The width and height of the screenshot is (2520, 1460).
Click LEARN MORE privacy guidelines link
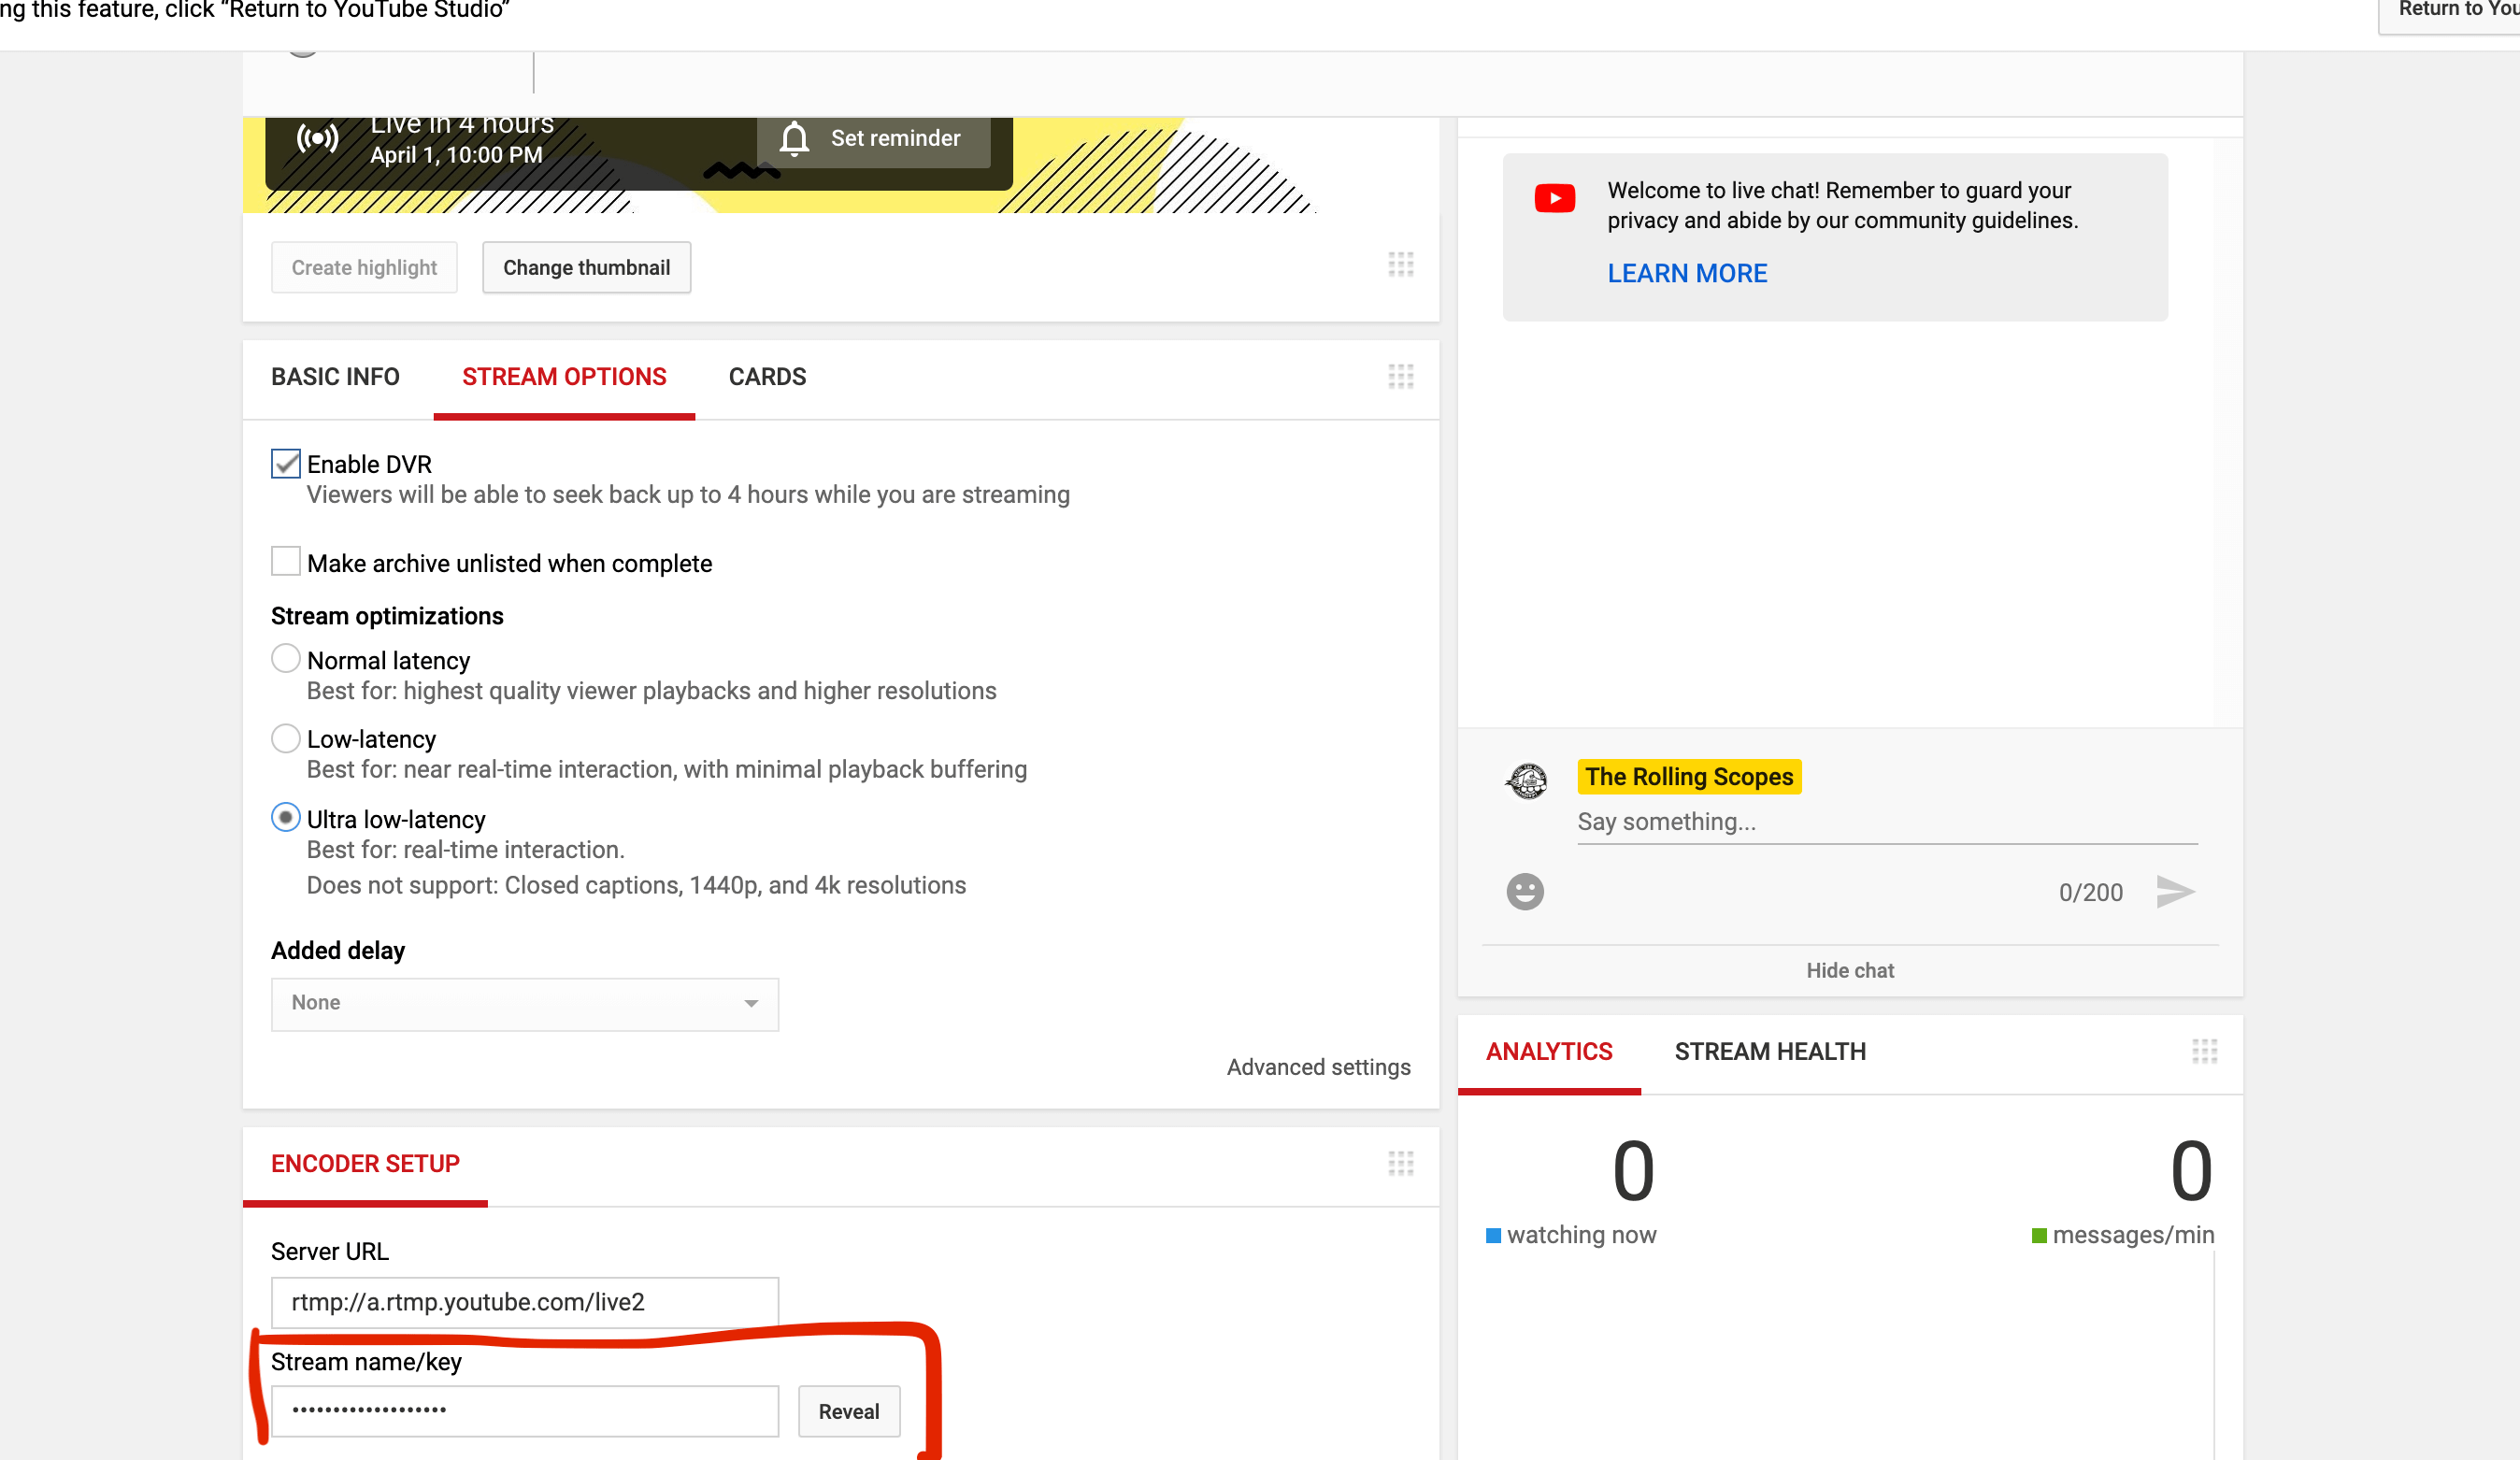tap(1686, 273)
